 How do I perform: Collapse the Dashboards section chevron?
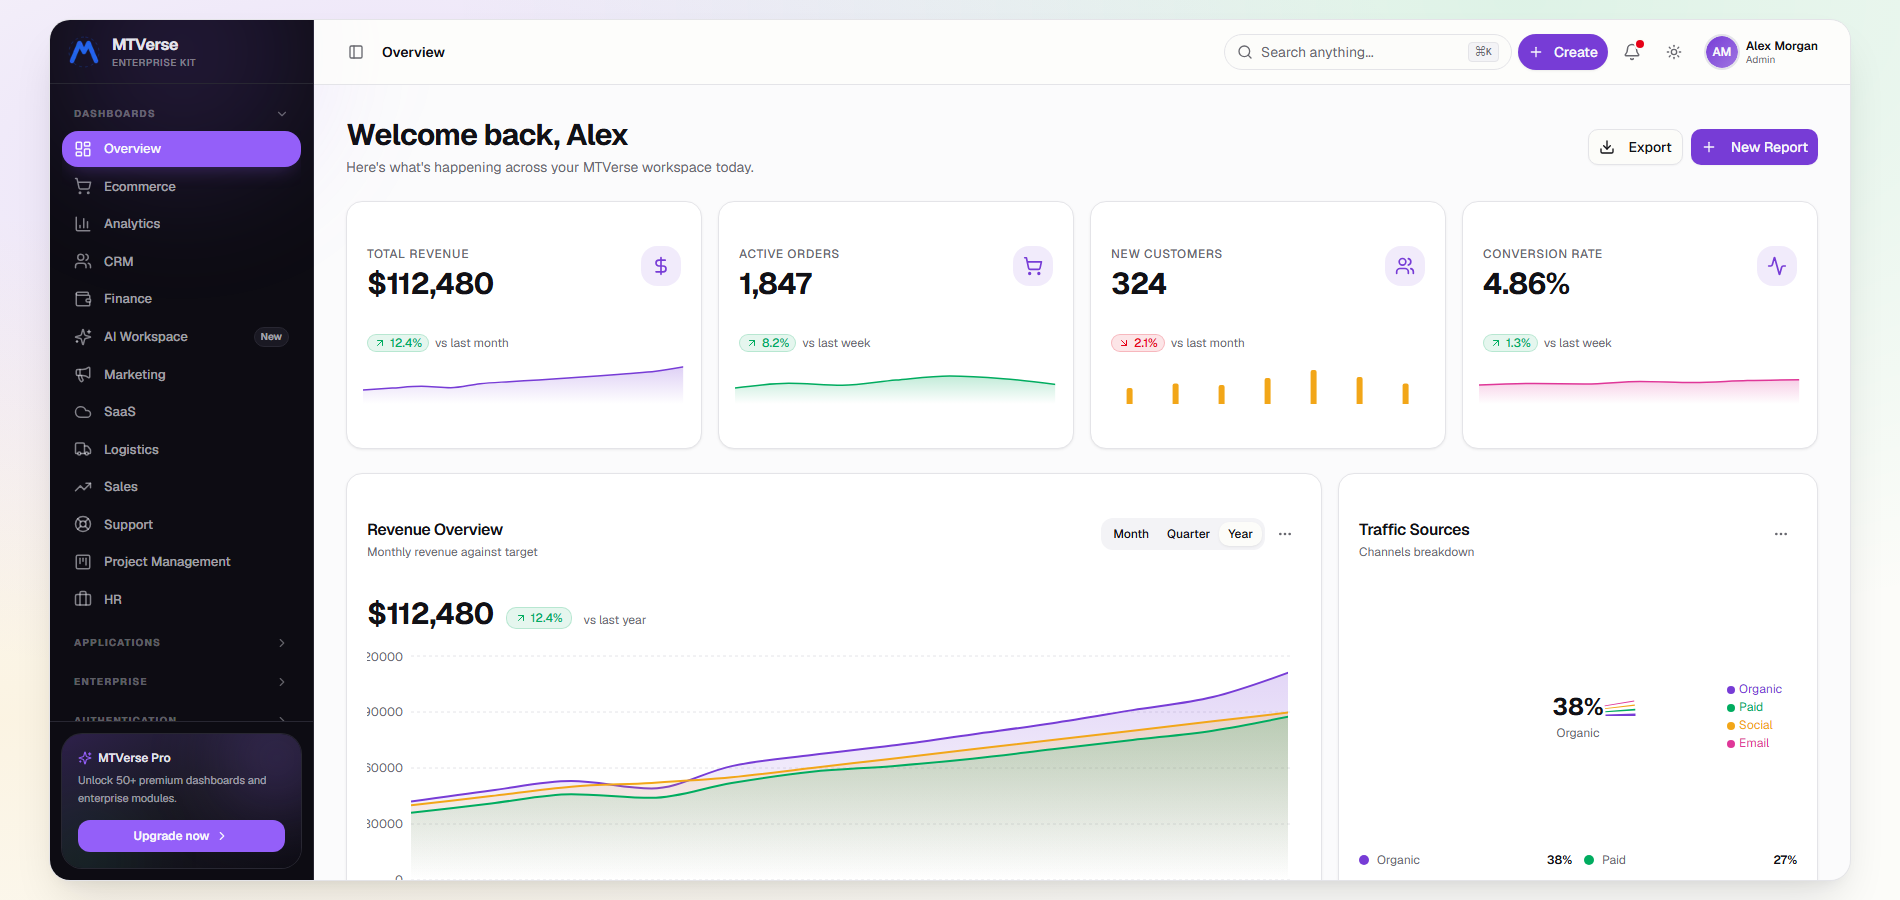(282, 114)
